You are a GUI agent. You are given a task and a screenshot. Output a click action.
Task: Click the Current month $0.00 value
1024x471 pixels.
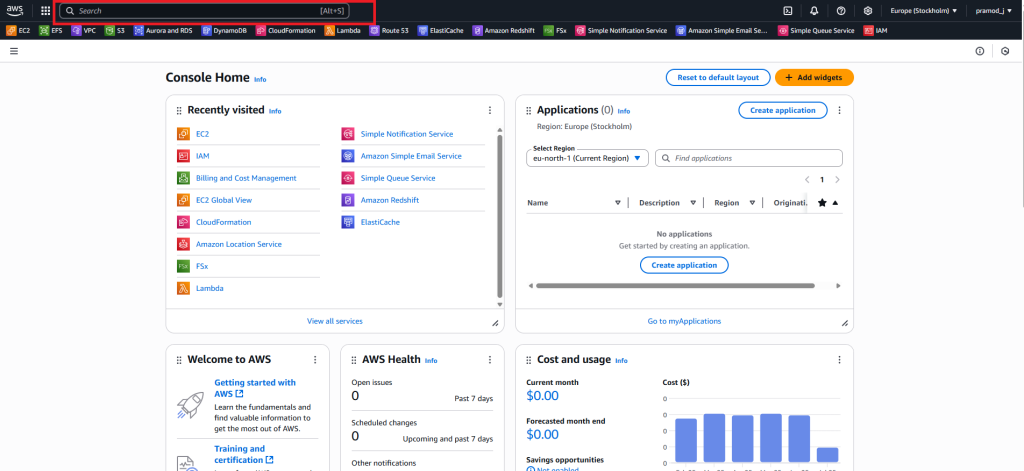coord(542,396)
